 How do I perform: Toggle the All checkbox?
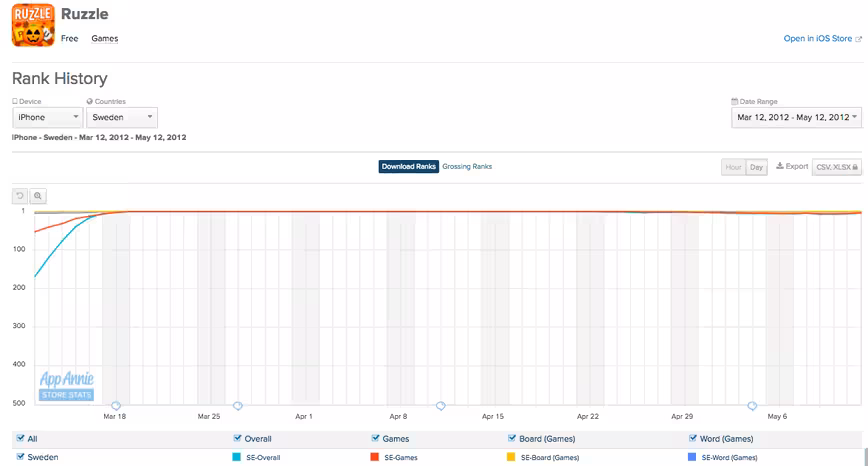[x=20, y=438]
